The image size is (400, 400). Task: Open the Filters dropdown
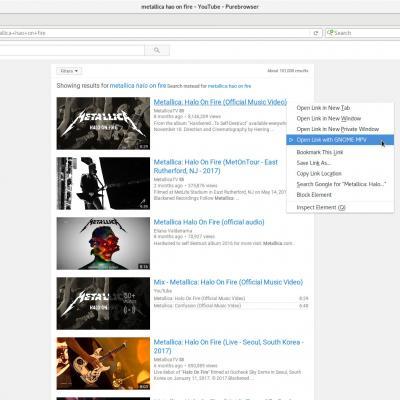[x=69, y=71]
